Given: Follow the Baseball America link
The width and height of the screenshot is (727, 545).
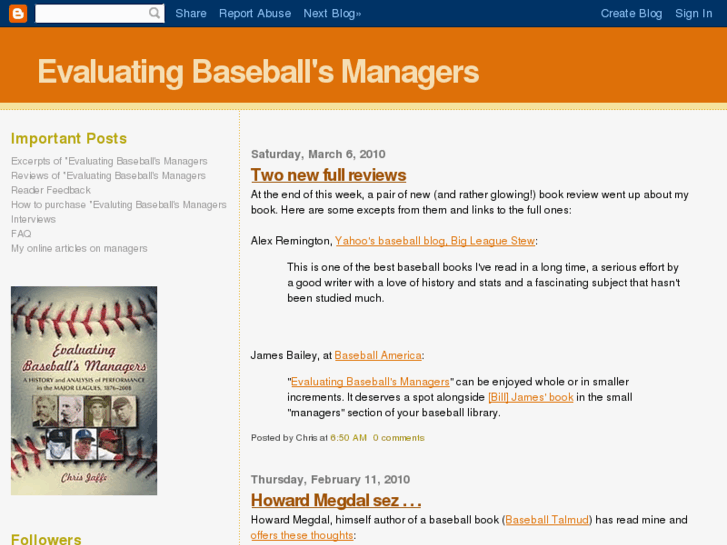Looking at the screenshot, I should click(378, 355).
